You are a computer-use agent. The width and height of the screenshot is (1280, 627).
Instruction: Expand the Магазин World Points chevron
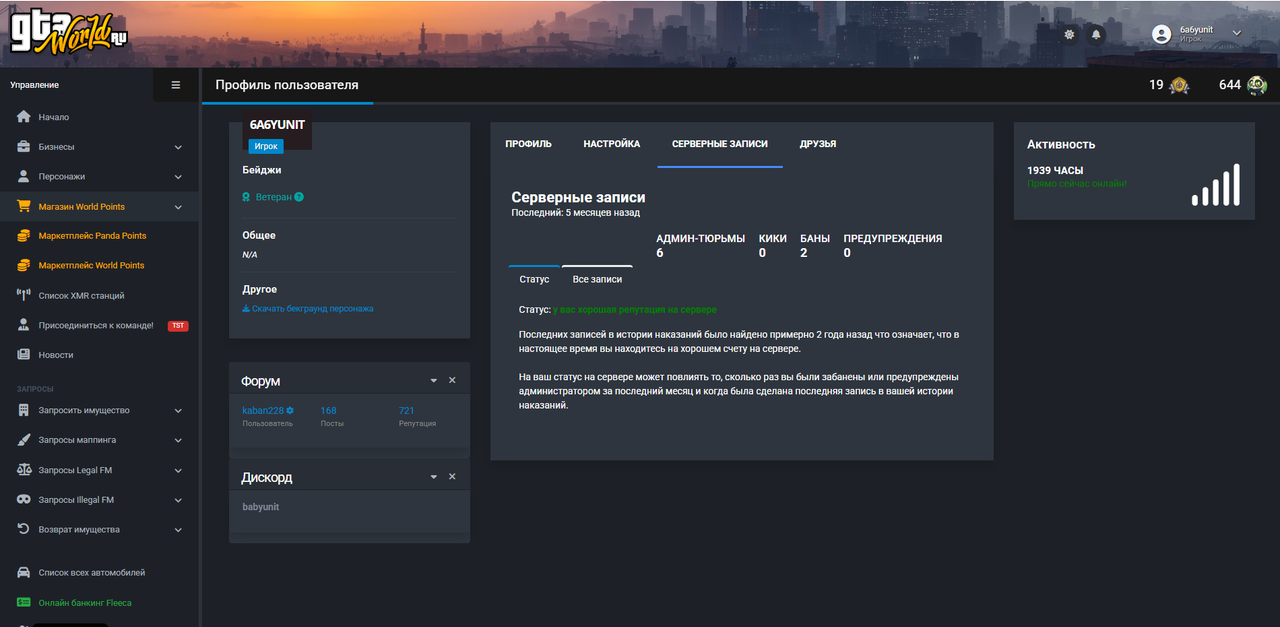click(178, 207)
